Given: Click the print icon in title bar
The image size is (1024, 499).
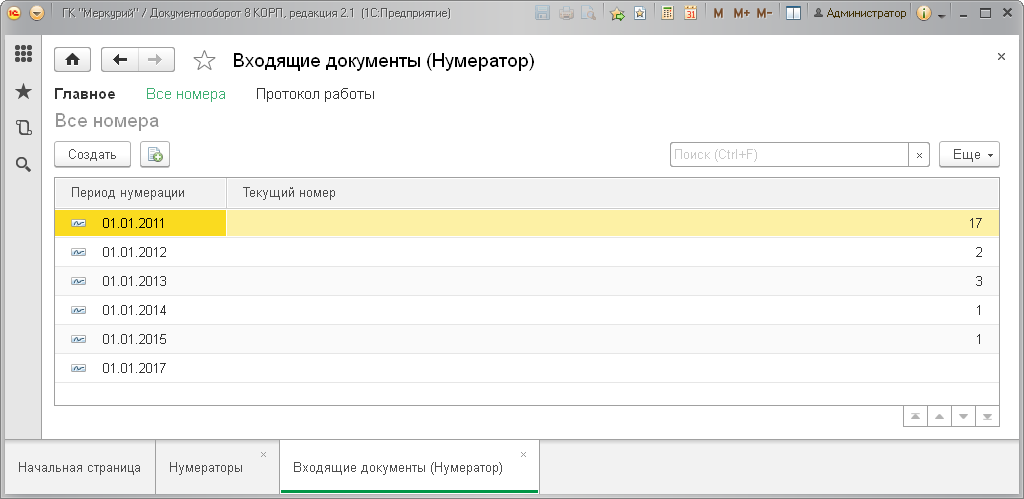Looking at the screenshot, I should point(566,13).
